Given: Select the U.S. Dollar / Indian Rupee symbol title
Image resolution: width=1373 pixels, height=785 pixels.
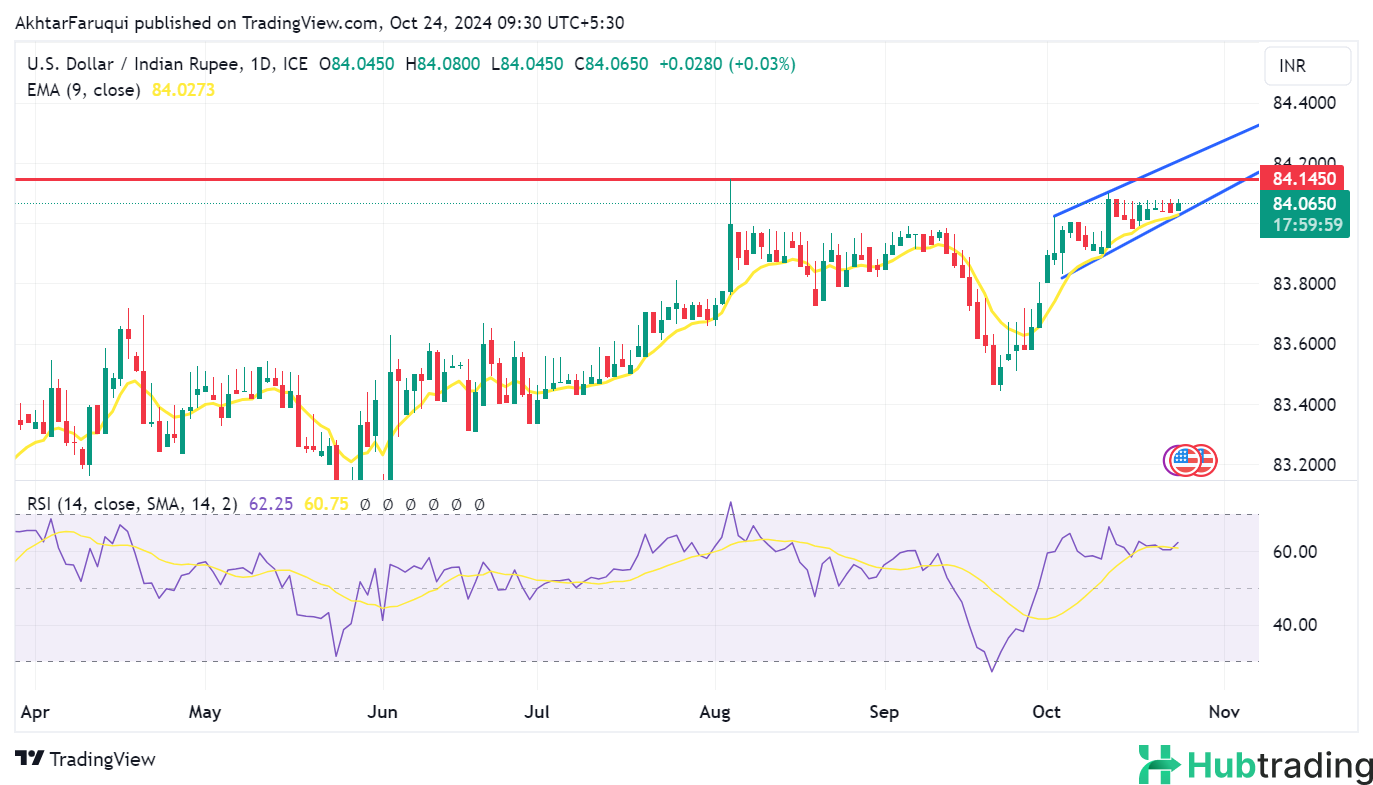Looking at the screenshot, I should pos(132,64).
